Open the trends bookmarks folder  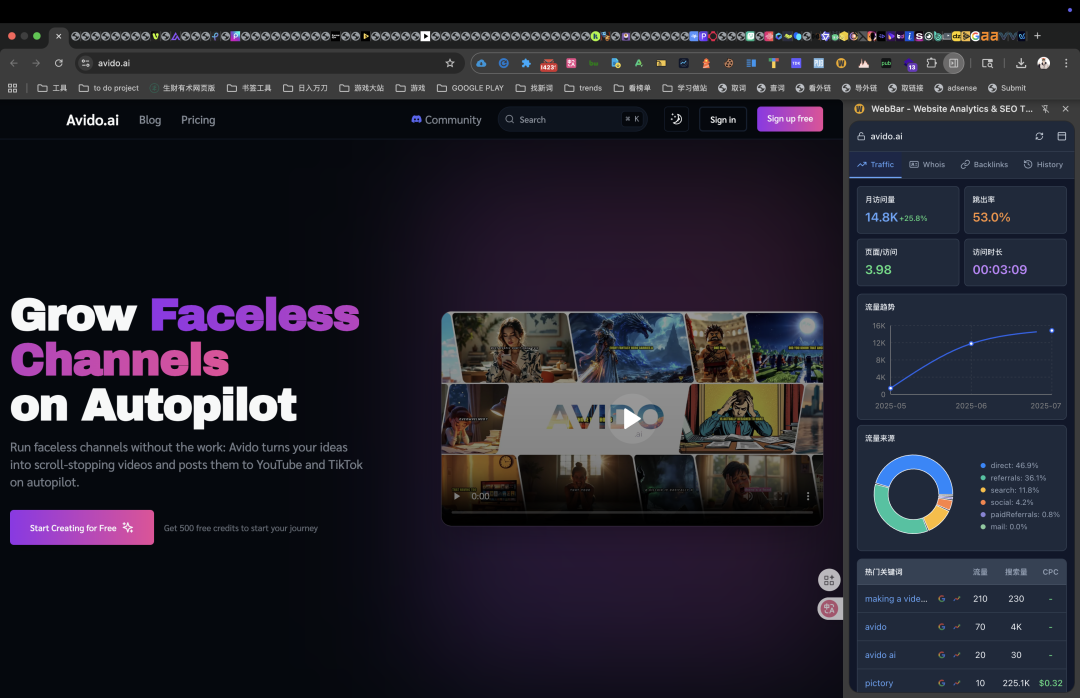point(583,88)
